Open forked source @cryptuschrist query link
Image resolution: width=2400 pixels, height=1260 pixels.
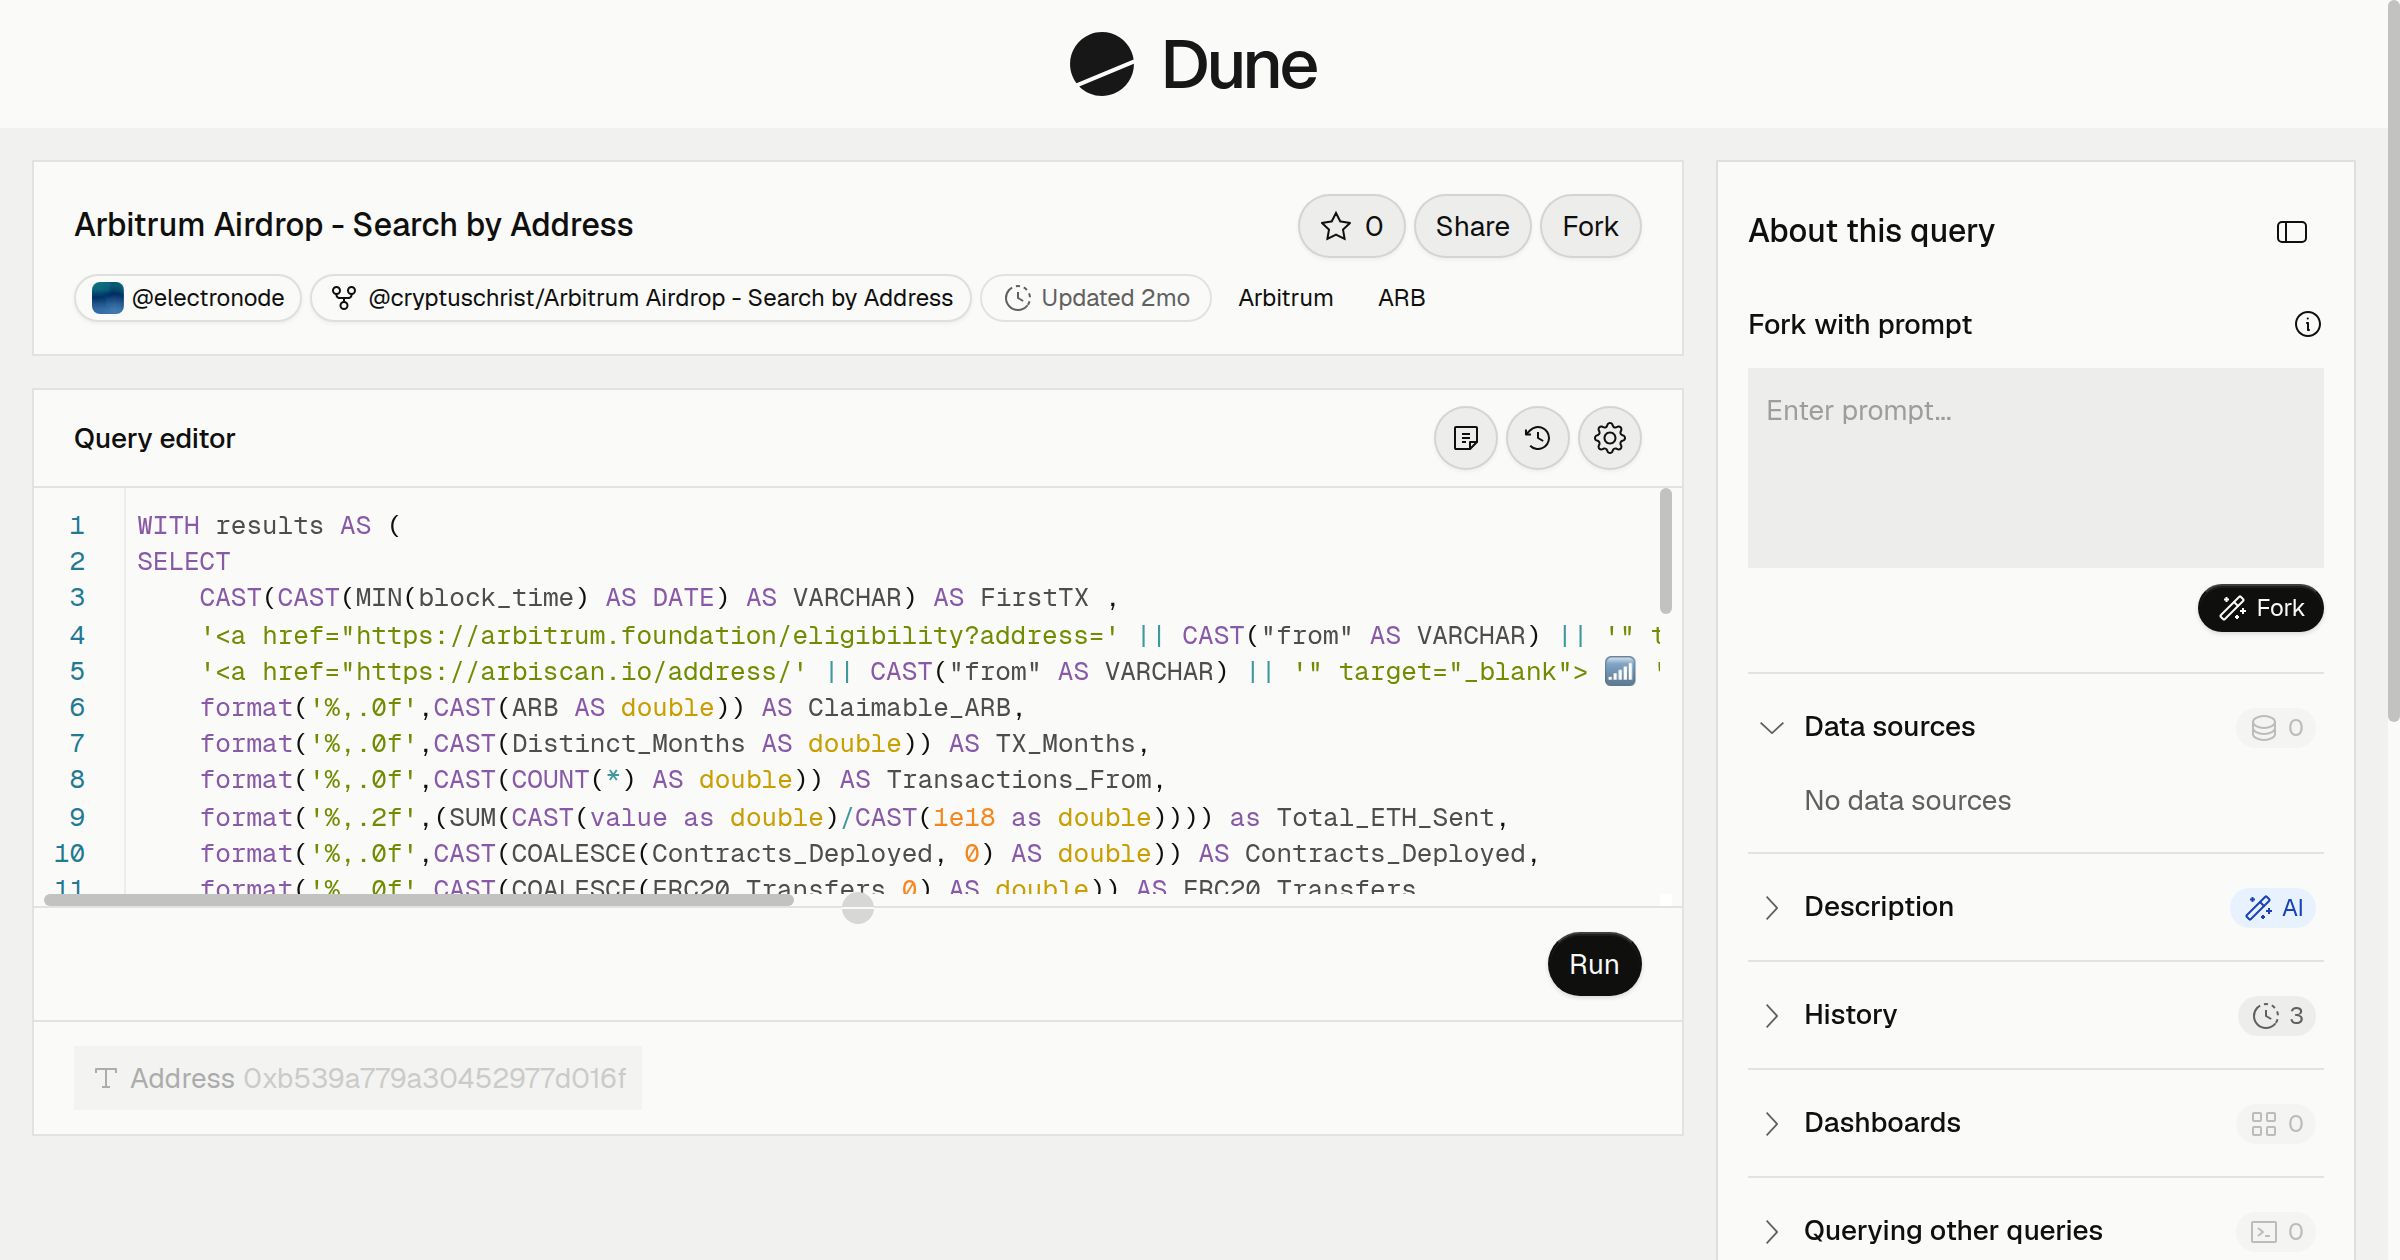(641, 298)
